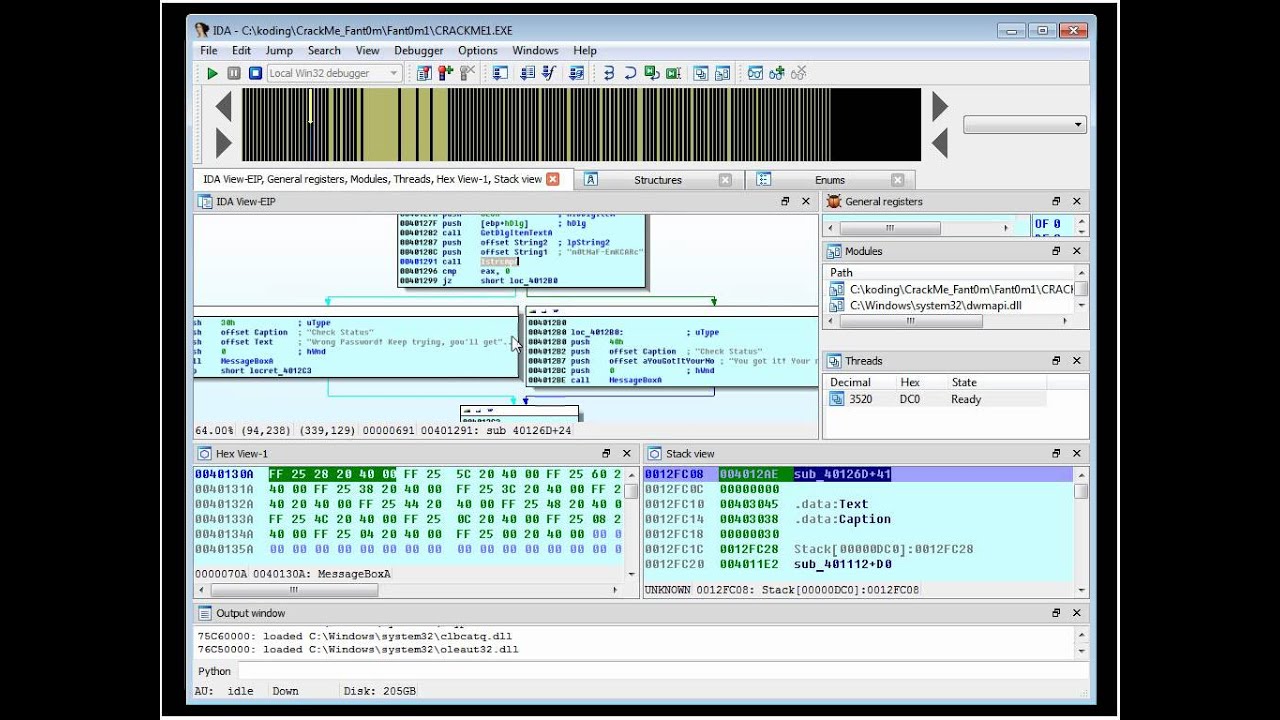Click the delete watch icon
Screen dimensions: 1280x720
798,73
